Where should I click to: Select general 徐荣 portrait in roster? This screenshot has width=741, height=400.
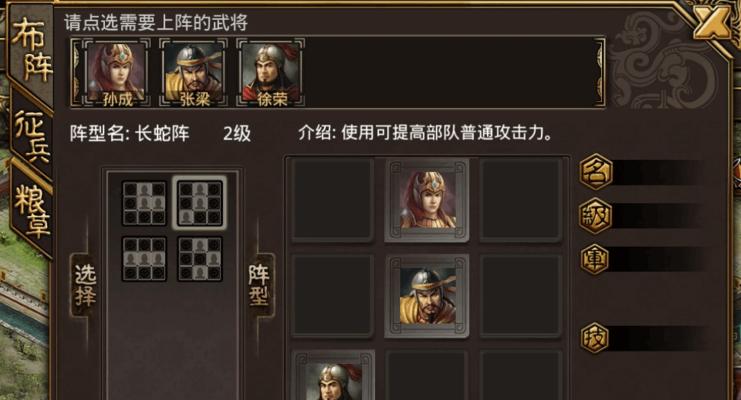271,72
